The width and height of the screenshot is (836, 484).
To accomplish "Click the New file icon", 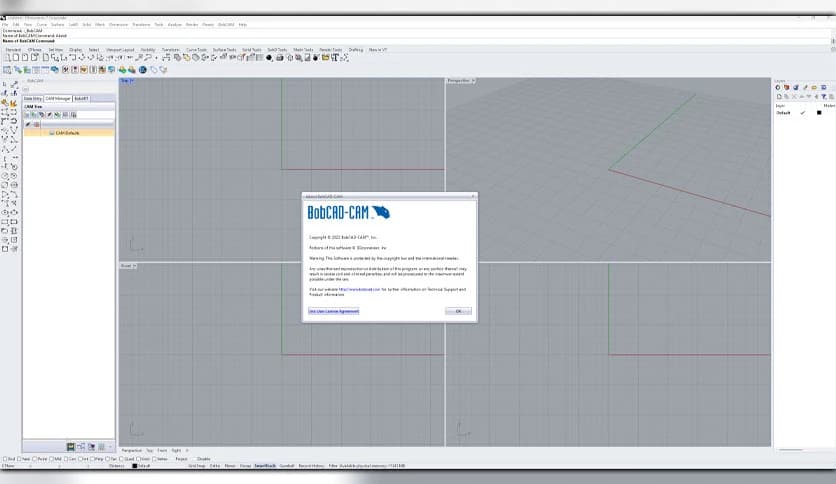I will point(7,58).
